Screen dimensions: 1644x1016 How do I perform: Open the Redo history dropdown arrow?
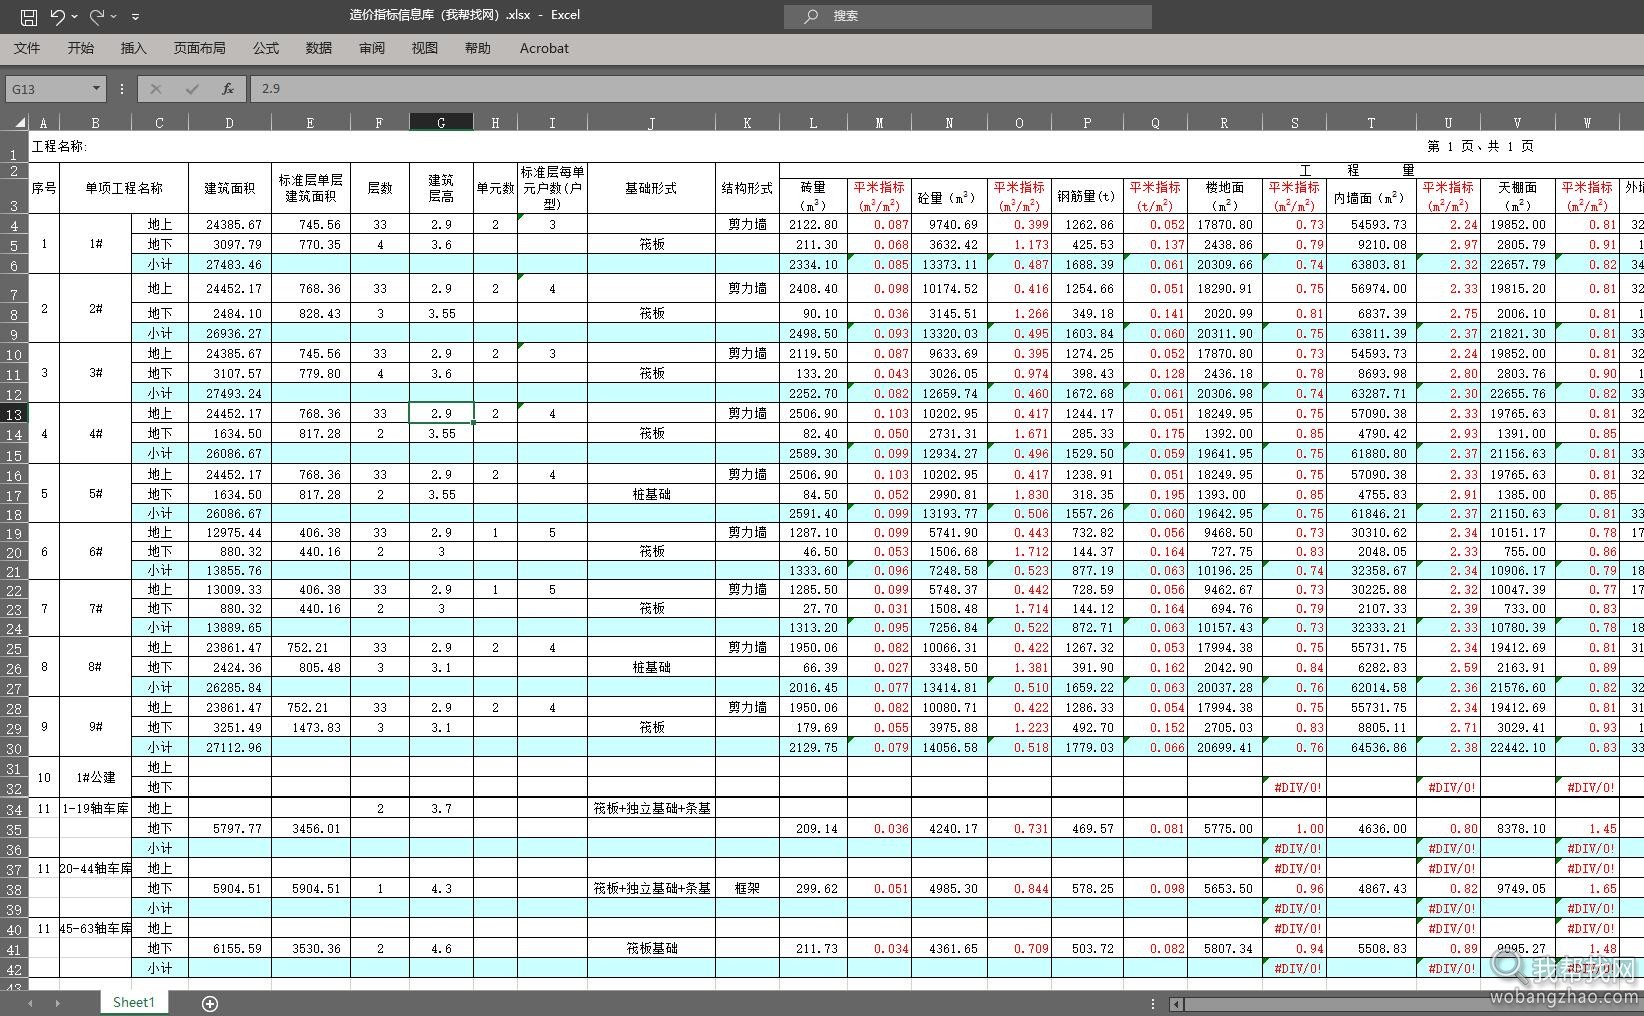click(114, 17)
